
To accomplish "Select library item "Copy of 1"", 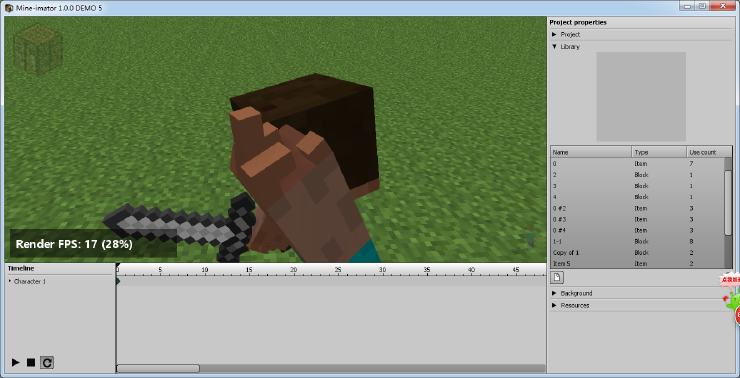I will pos(637,252).
